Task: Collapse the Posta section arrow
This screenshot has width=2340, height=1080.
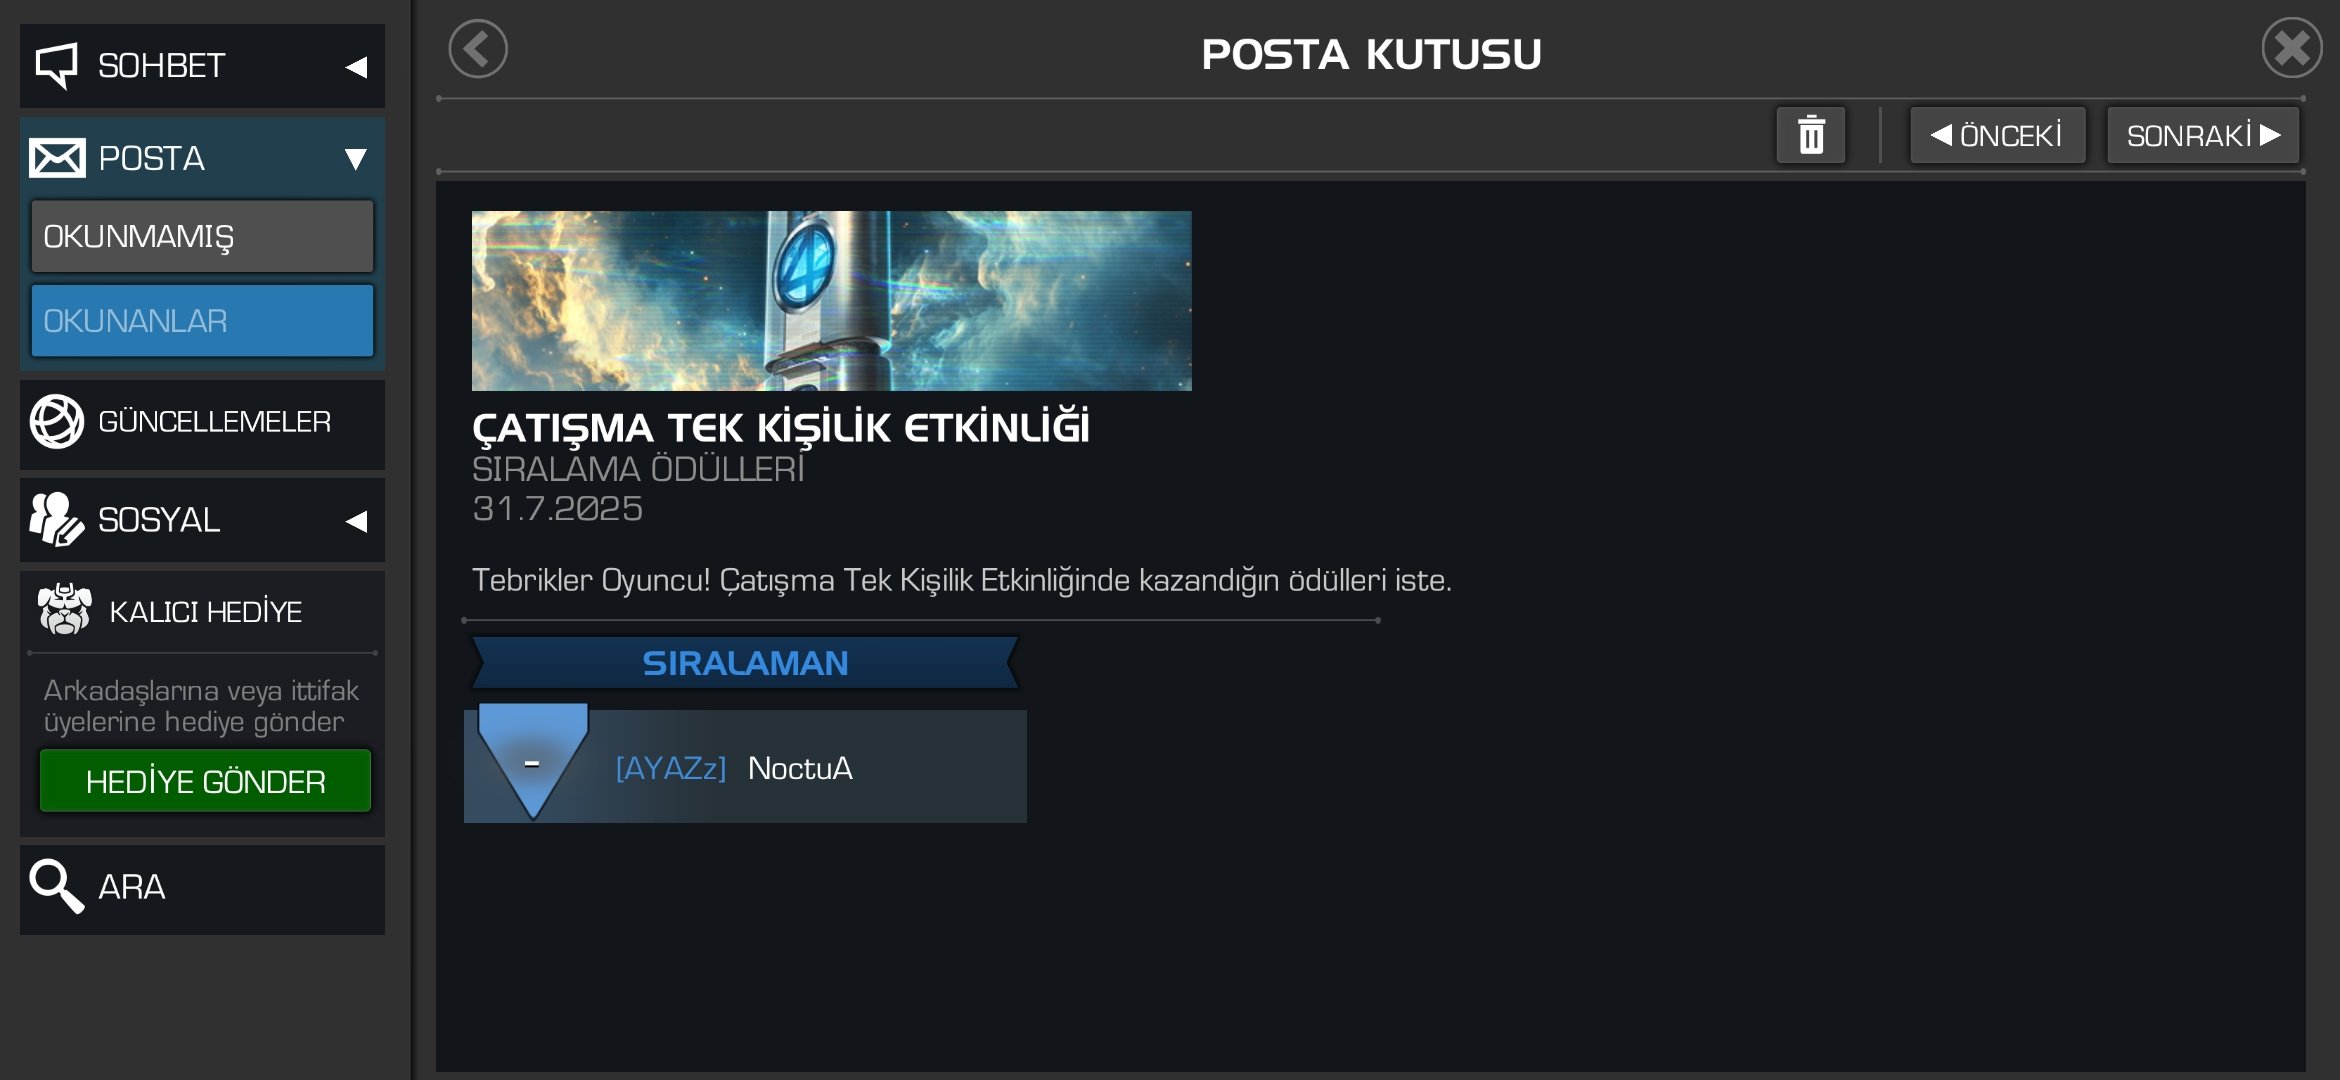Action: point(355,159)
